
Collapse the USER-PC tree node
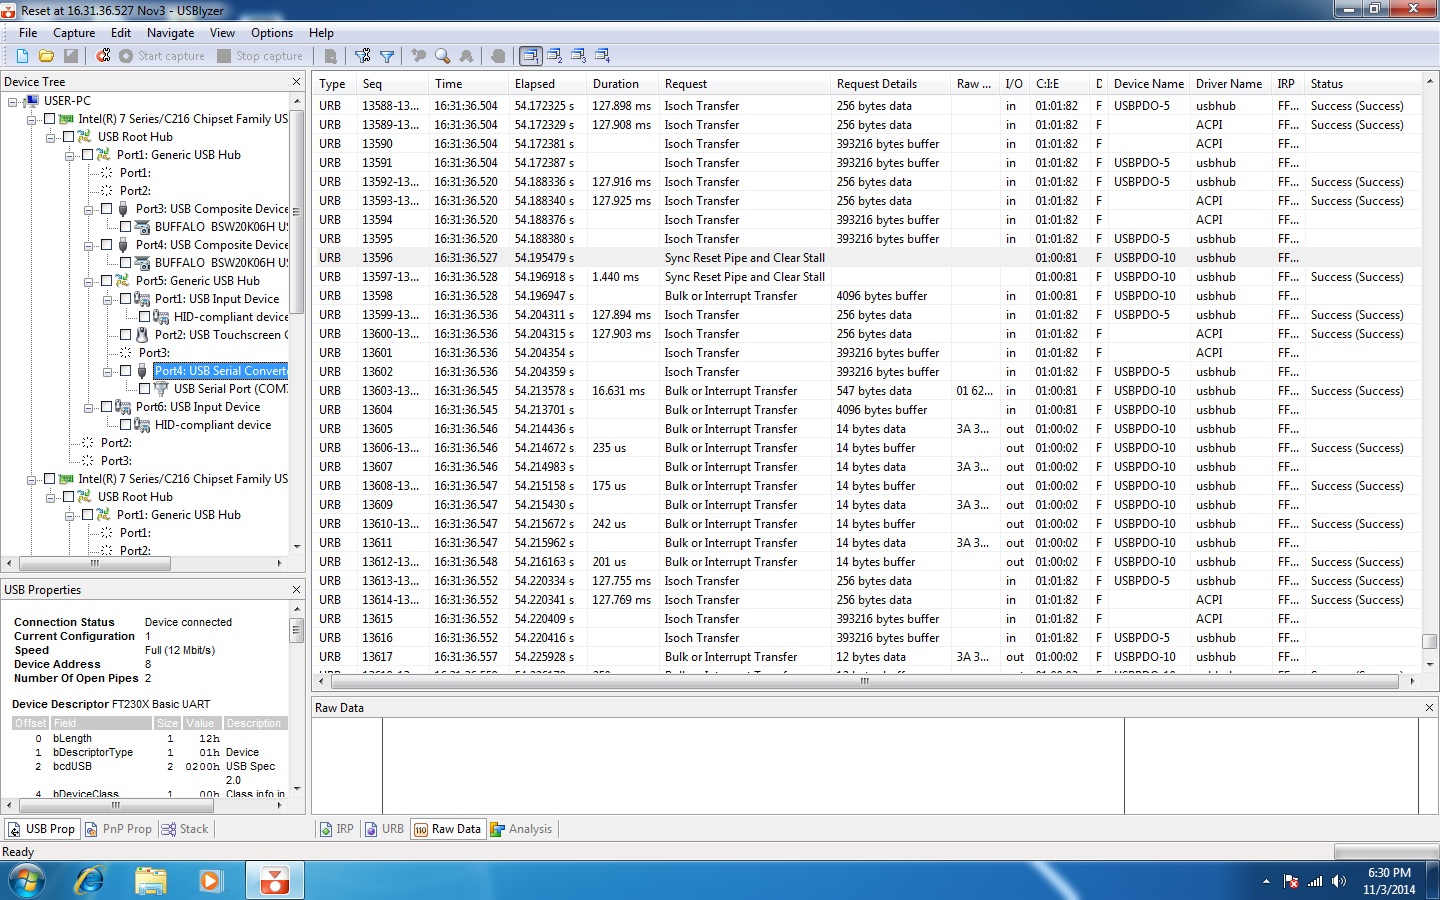pos(12,101)
